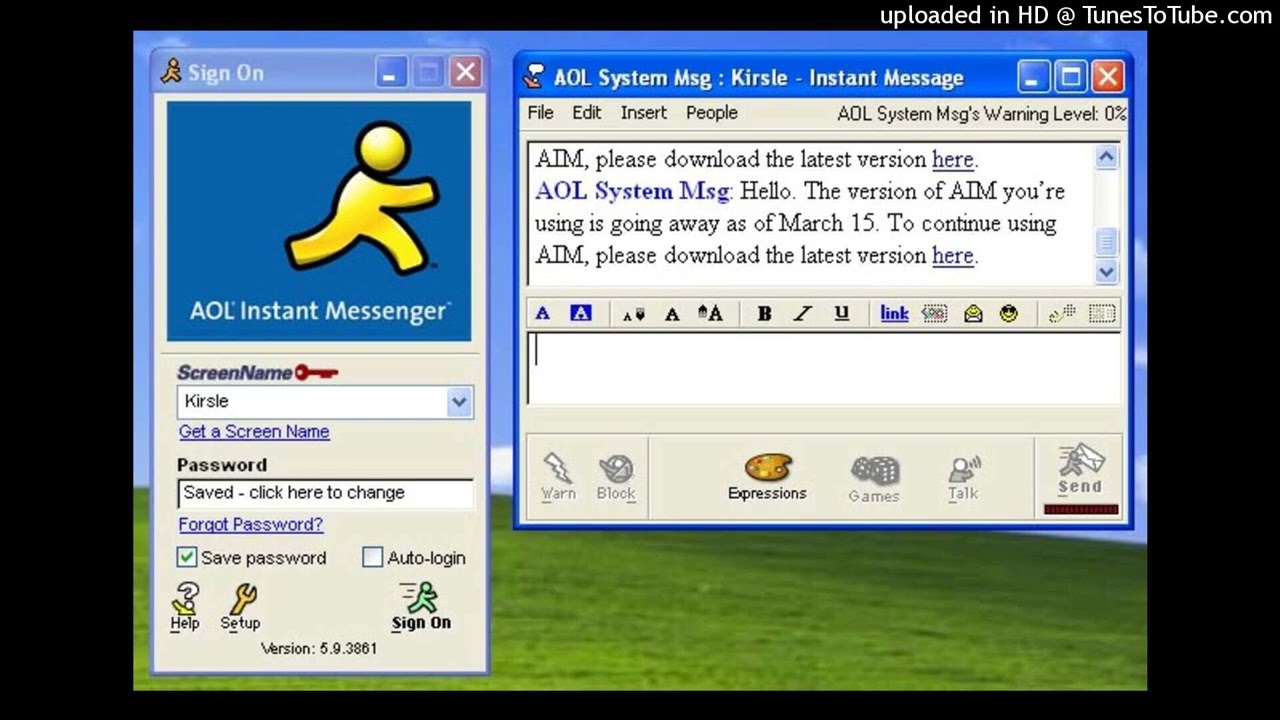1280x720 pixels.
Task: Toggle the Save password checkbox
Action: point(187,558)
